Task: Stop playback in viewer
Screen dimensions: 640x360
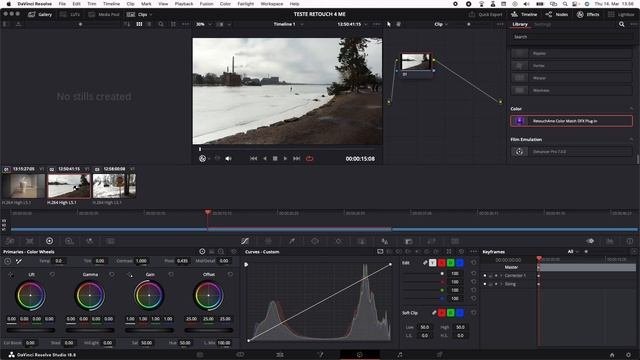Action: (x=275, y=158)
